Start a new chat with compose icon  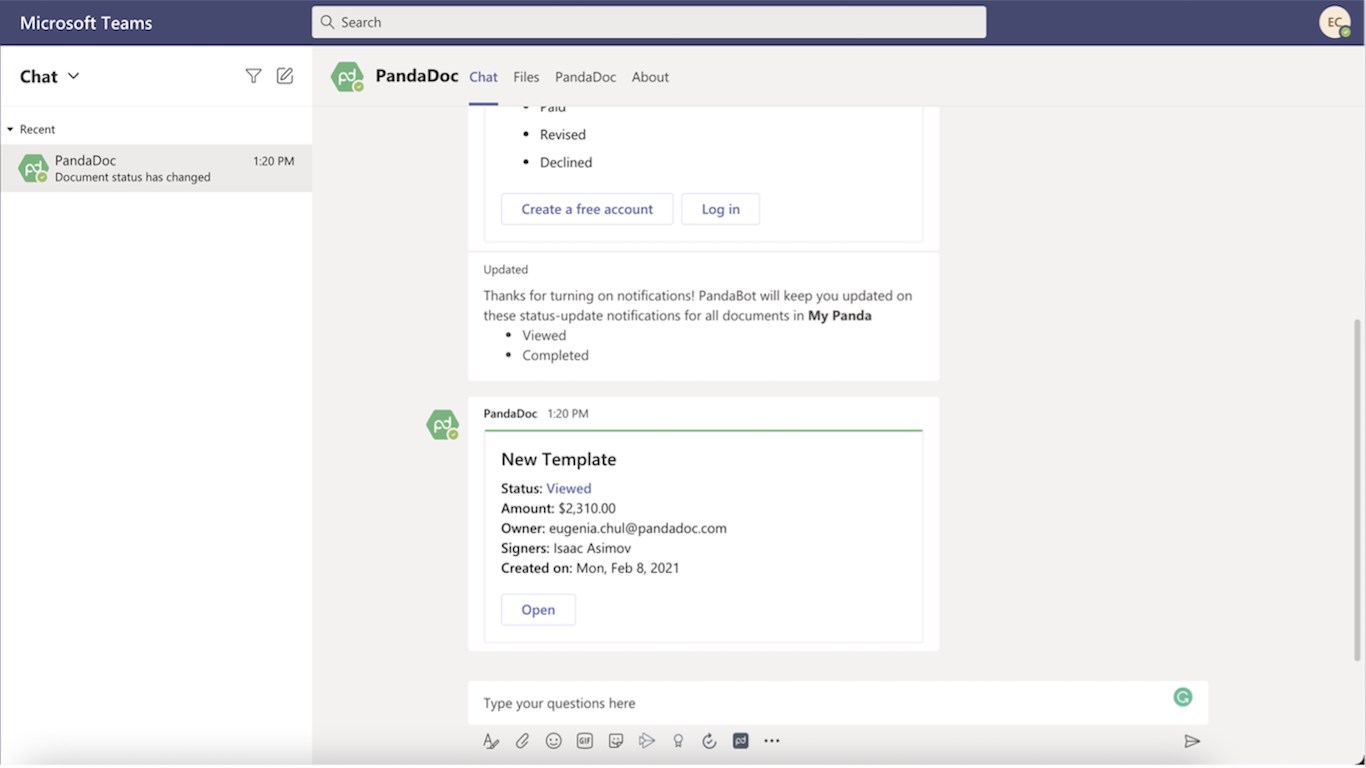tap(285, 76)
